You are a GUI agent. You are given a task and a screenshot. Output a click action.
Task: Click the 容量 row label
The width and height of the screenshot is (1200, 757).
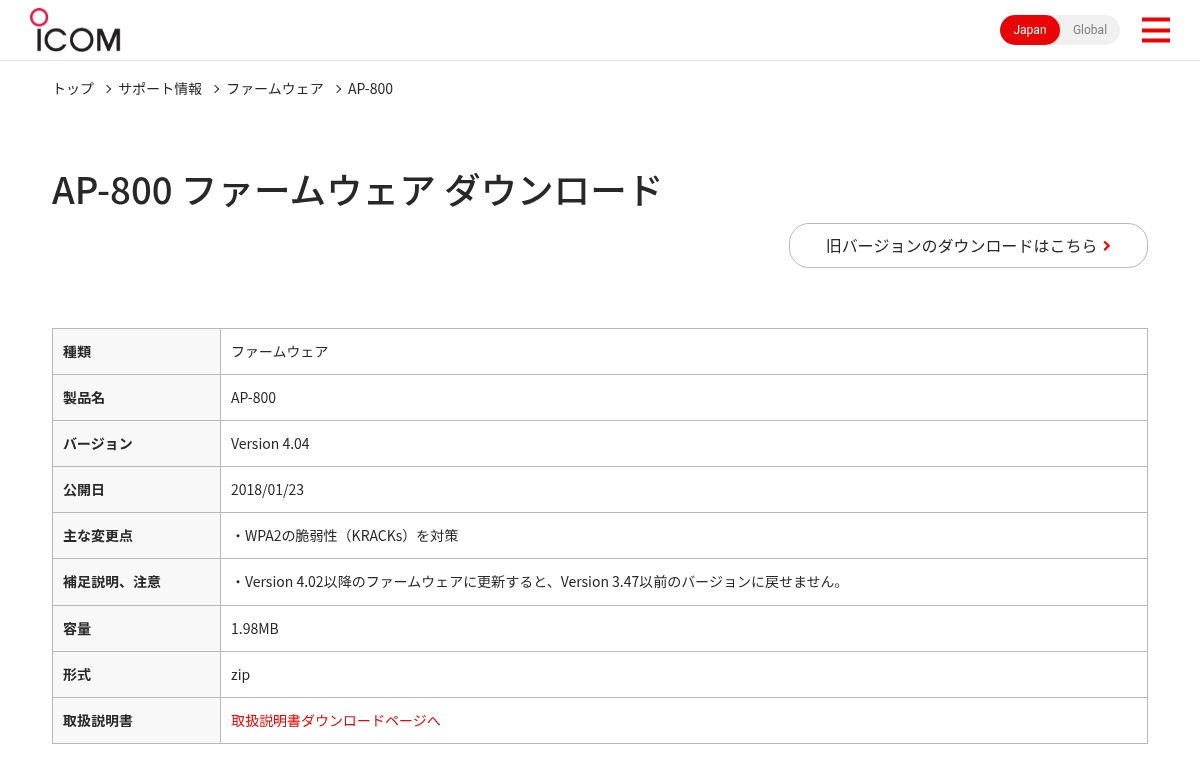pyautogui.click(x=77, y=628)
